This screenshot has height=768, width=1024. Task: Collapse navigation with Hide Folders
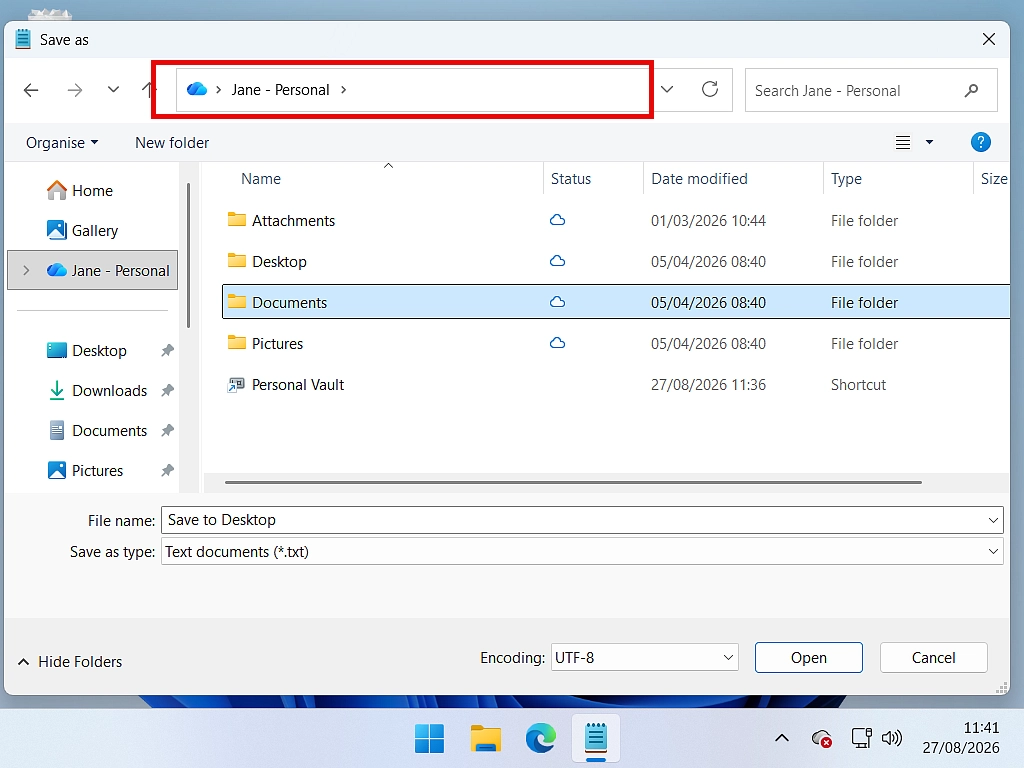click(70, 662)
